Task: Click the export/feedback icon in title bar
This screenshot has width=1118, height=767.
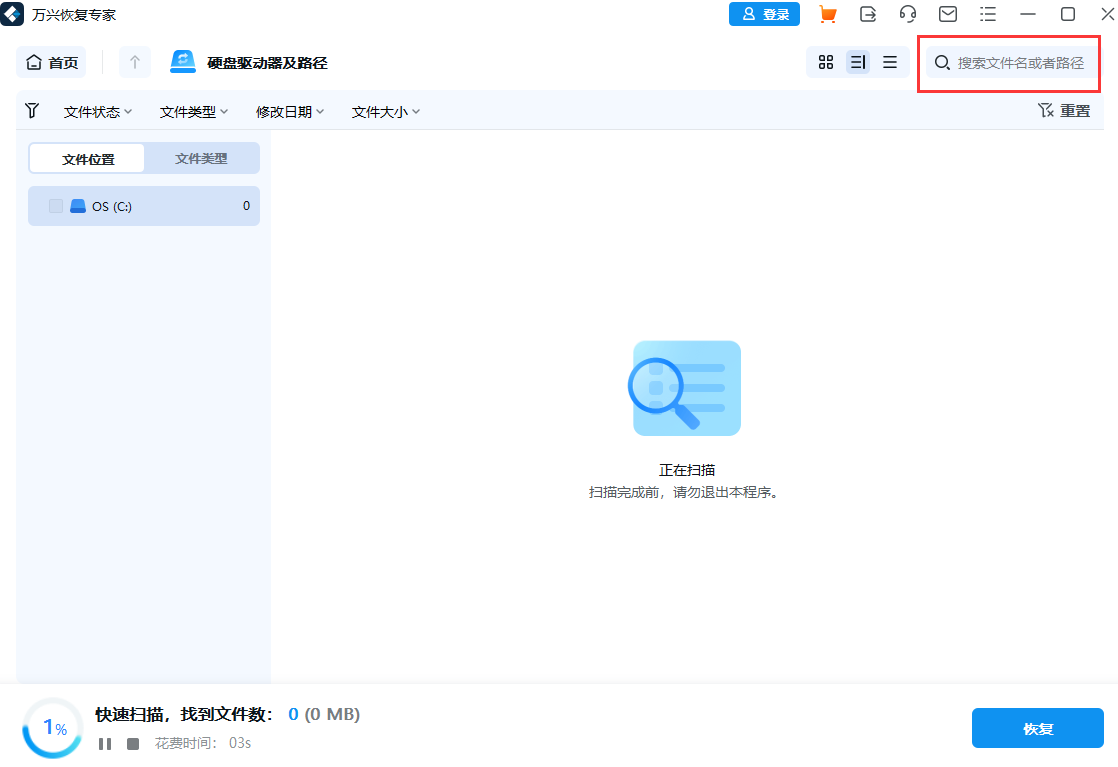Action: [868, 14]
